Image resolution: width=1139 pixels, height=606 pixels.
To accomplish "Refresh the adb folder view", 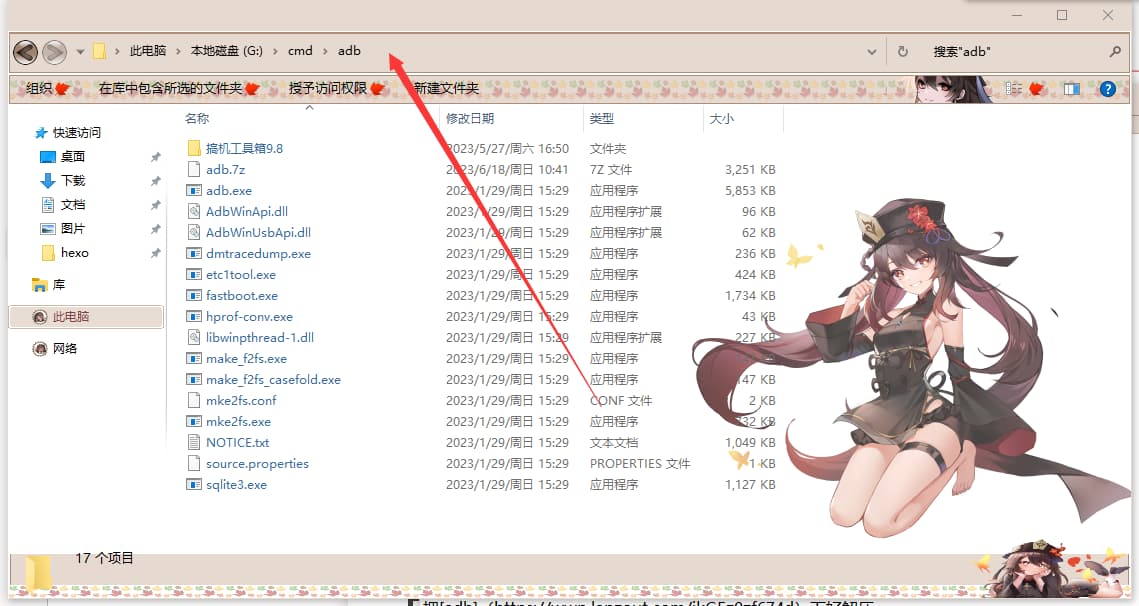I will pos(903,52).
